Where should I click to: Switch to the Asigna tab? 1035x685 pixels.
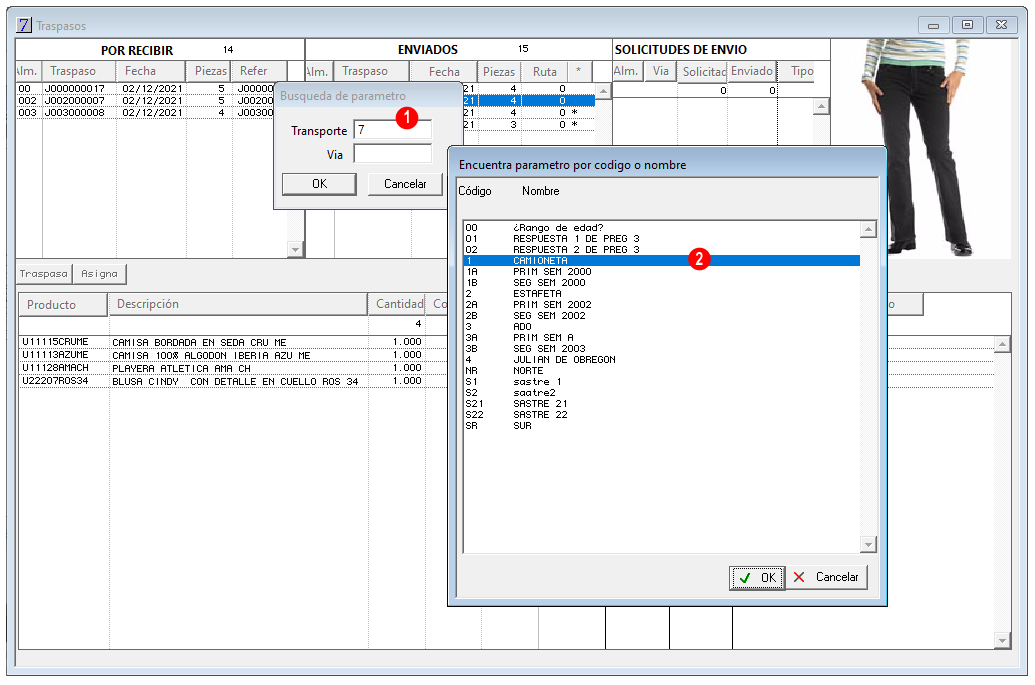[x=99, y=273]
